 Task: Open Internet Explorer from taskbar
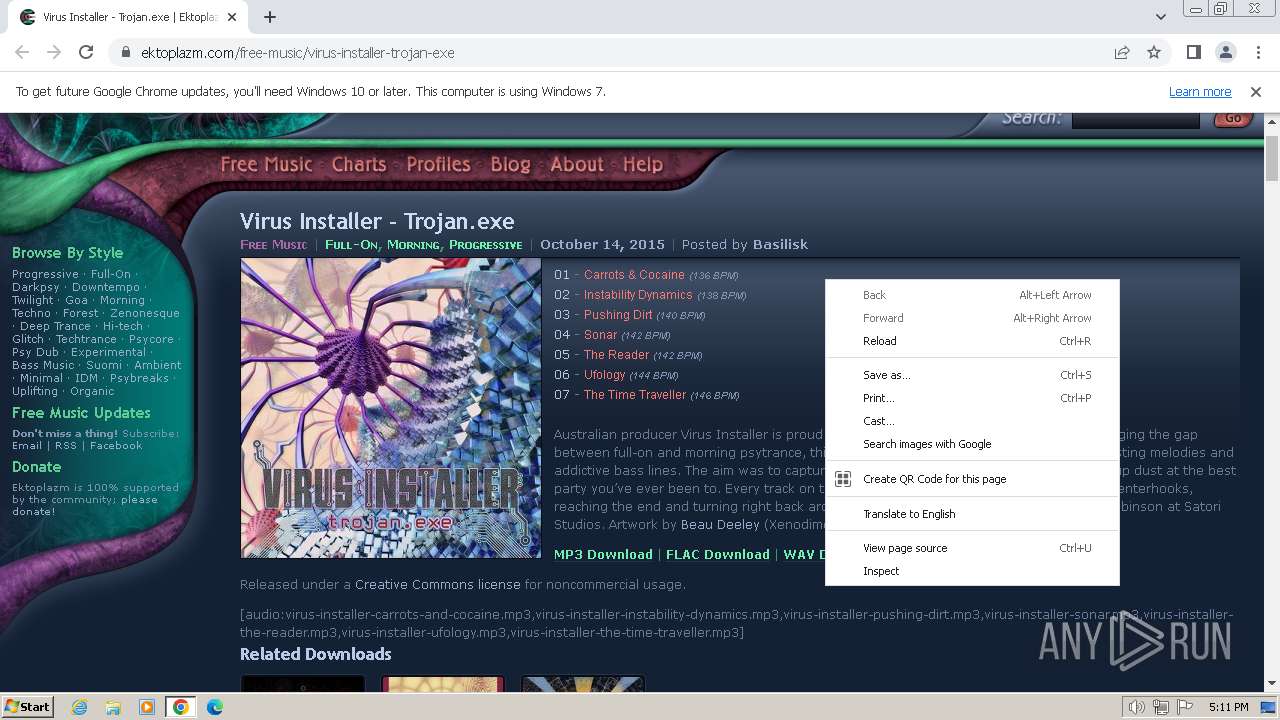pos(79,707)
